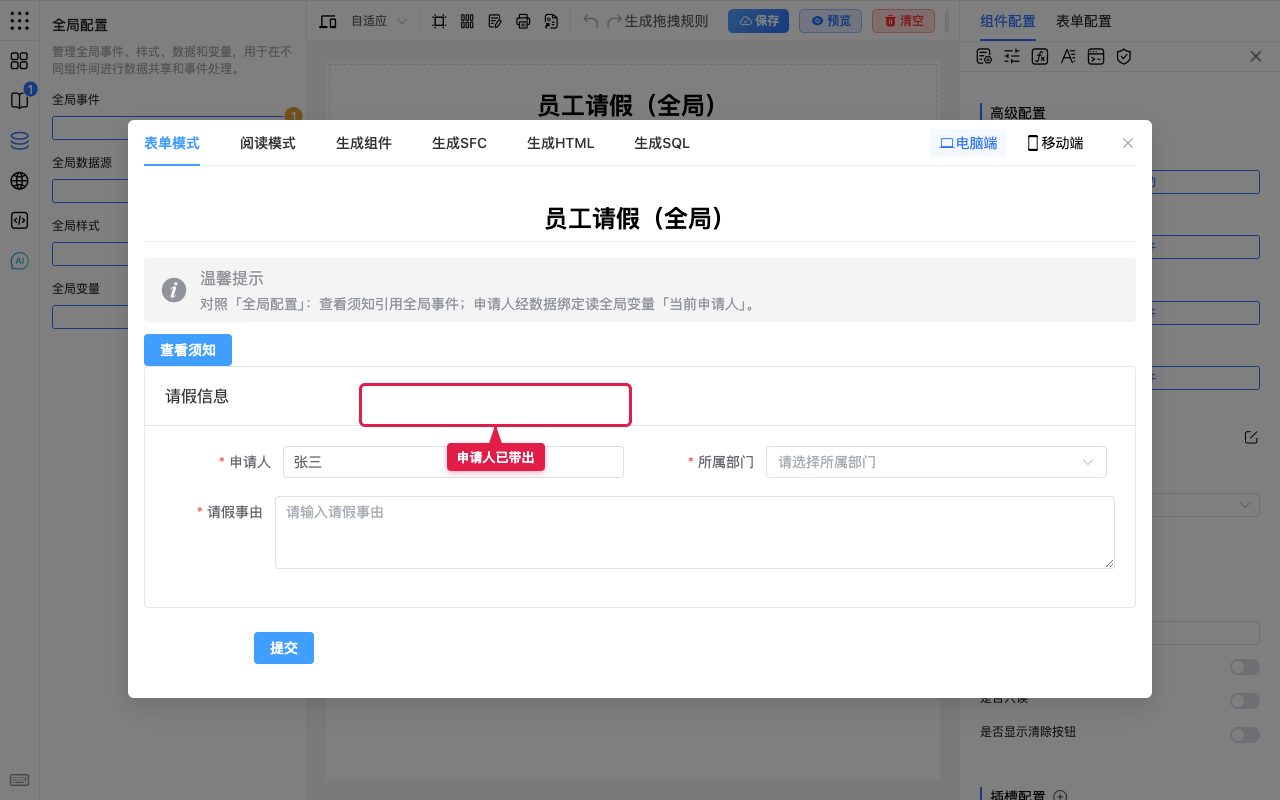Click the form edit note toolbar icon
Viewport: 1280px width, 800px height.
click(x=495, y=21)
